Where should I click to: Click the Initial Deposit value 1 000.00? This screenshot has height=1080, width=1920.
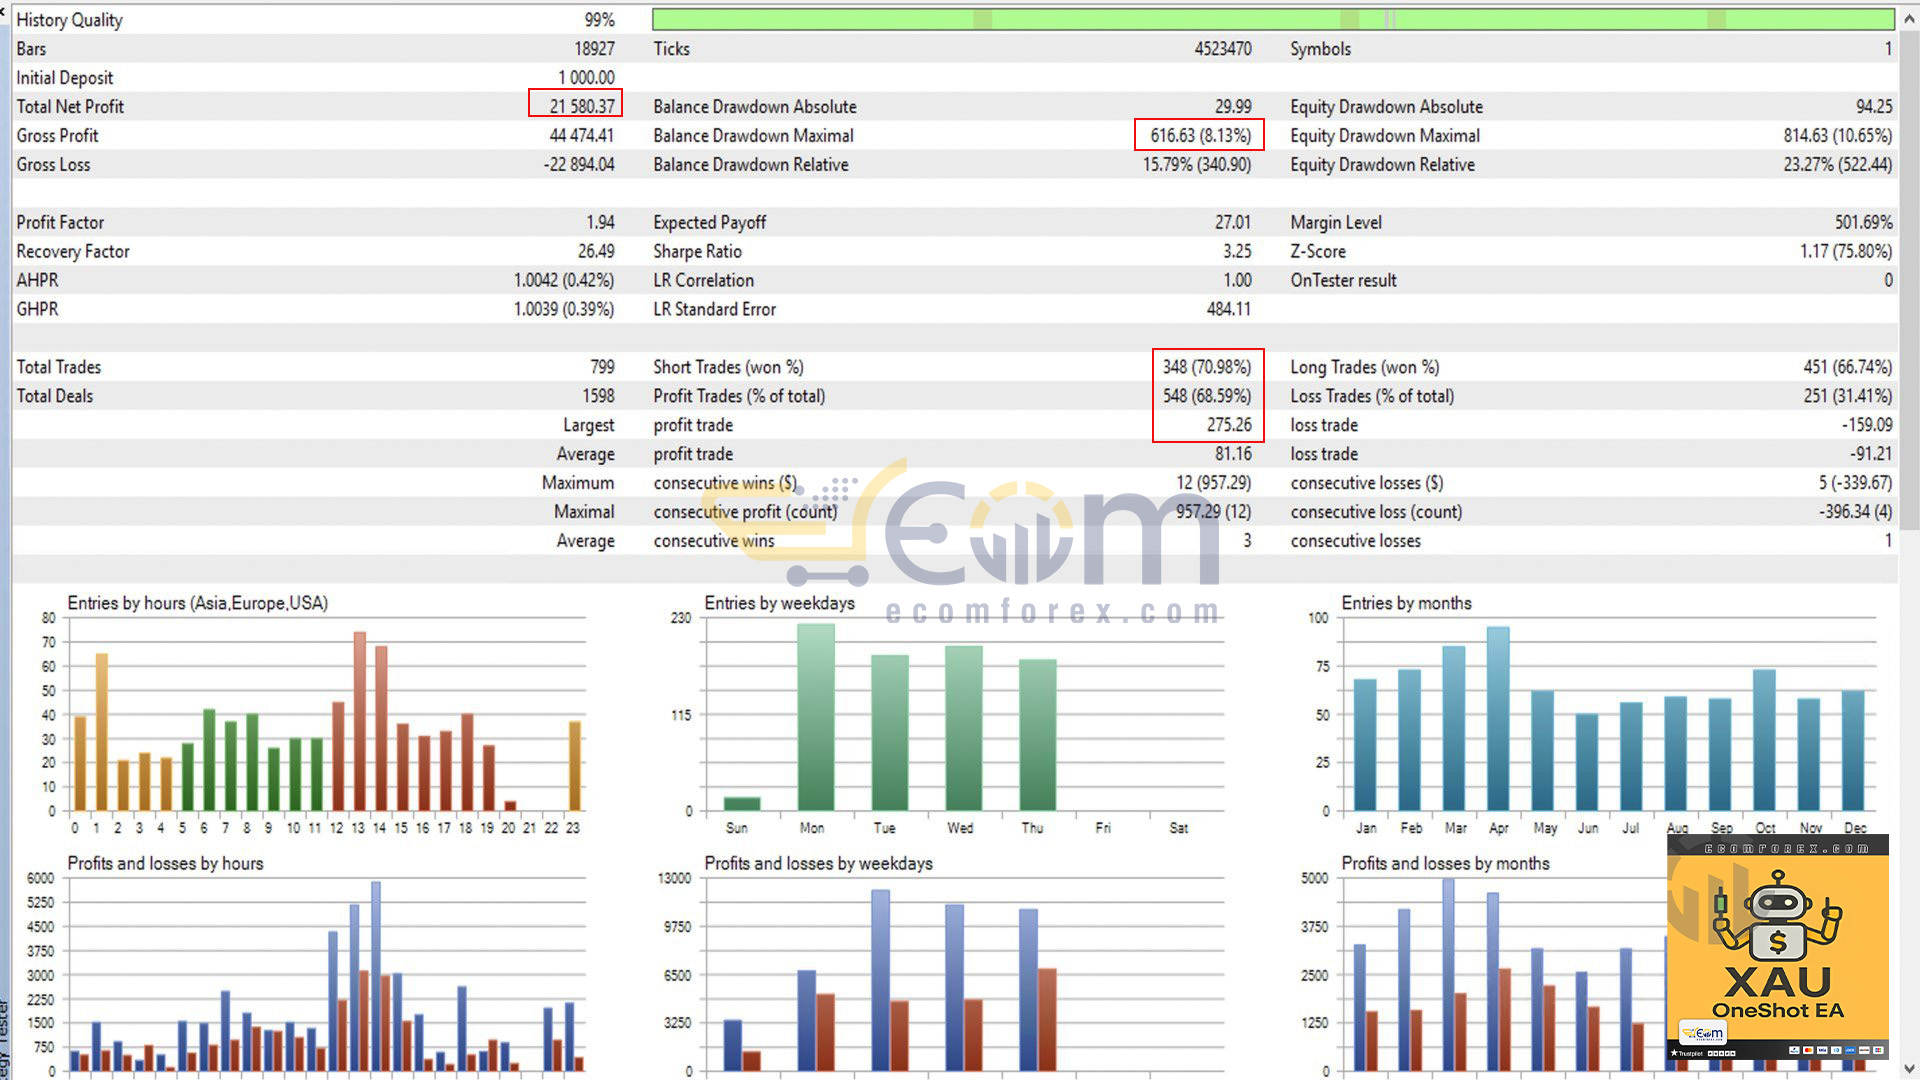pyautogui.click(x=586, y=78)
